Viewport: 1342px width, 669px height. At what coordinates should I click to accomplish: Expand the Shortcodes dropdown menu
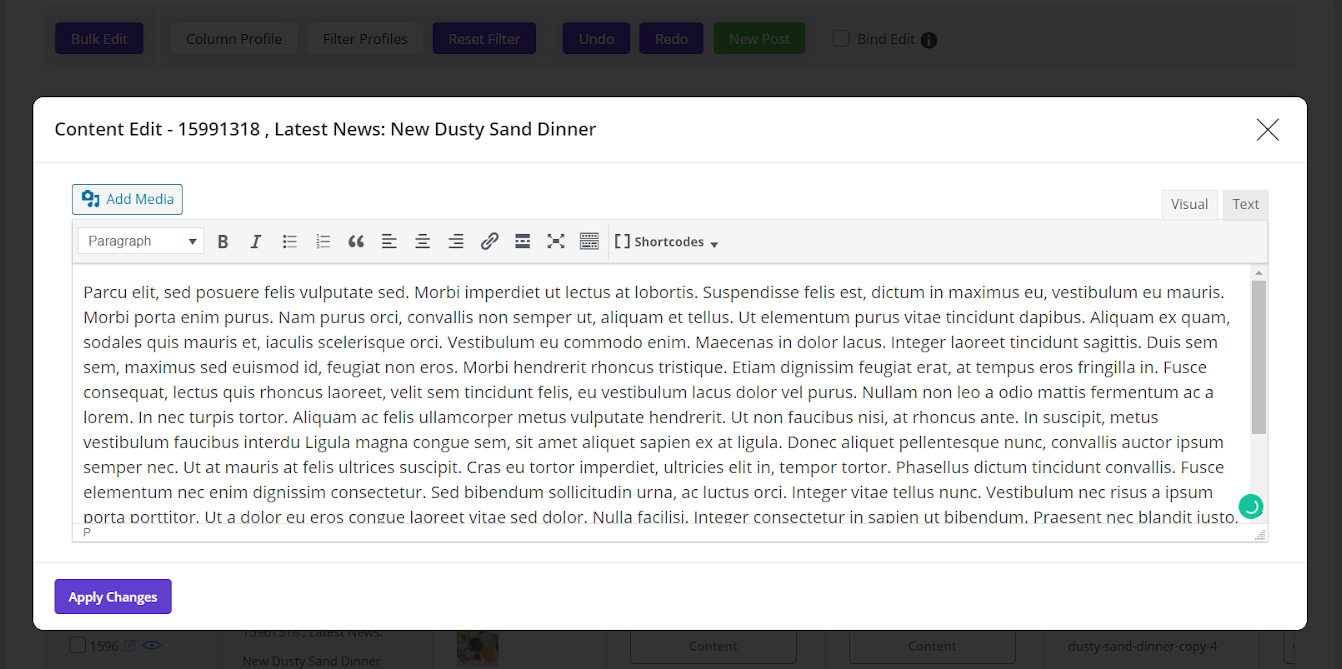click(667, 242)
